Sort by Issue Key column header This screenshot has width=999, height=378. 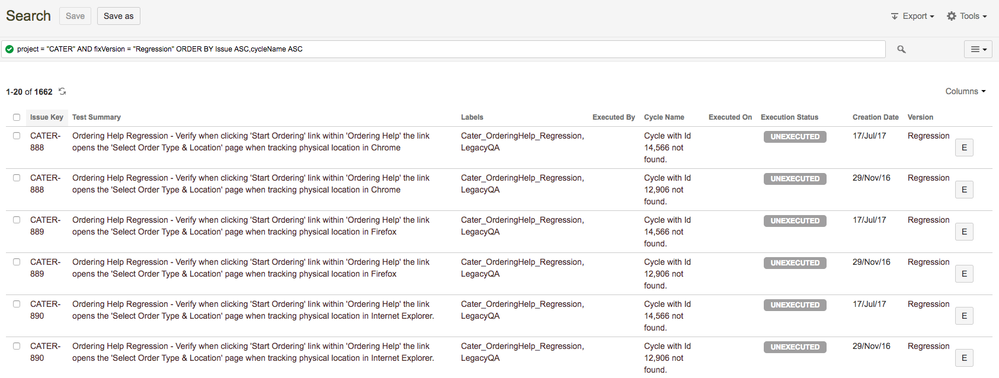click(x=47, y=117)
